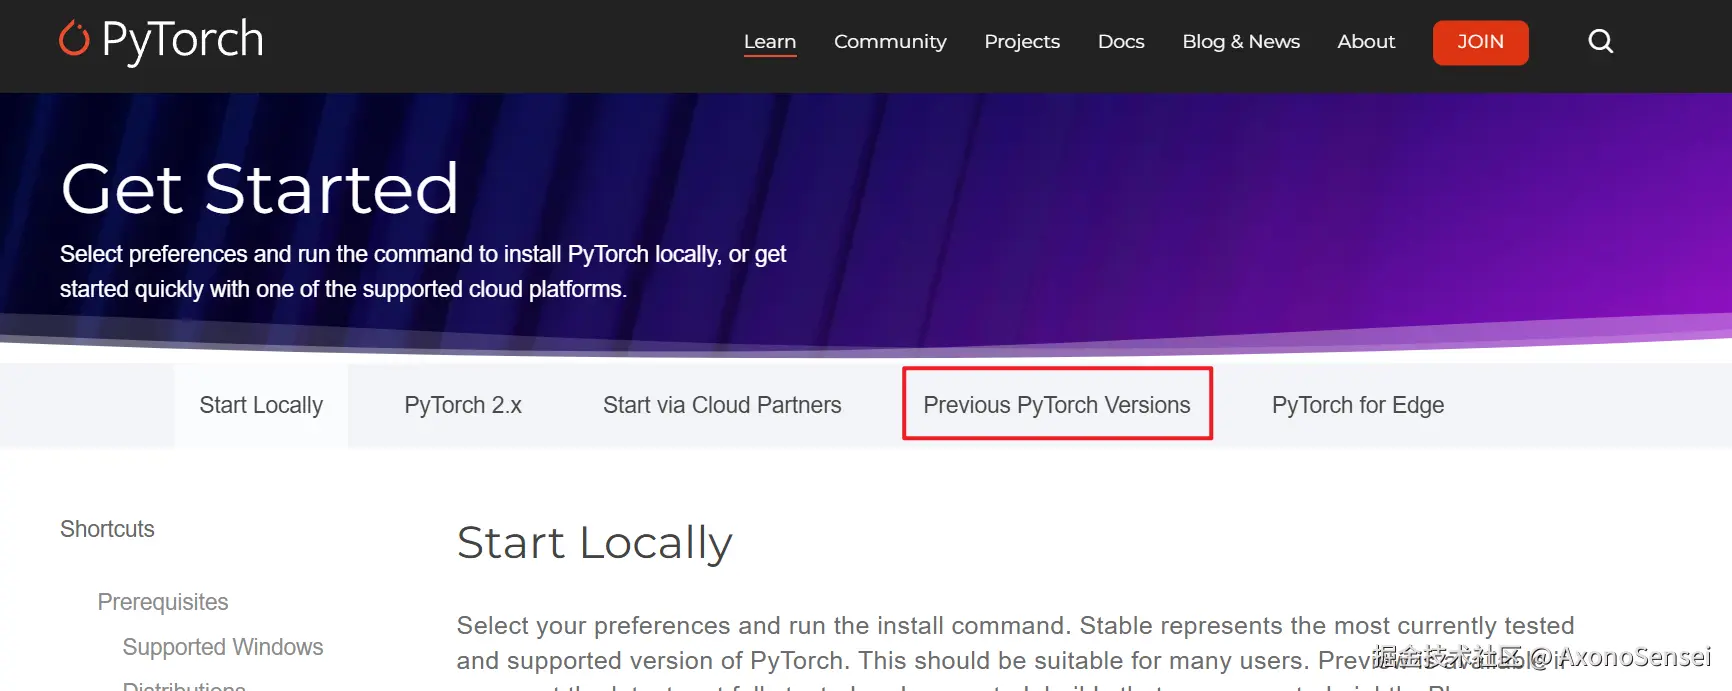Open the Projects menu
Image resolution: width=1732 pixels, height=691 pixels.
[x=1022, y=42]
